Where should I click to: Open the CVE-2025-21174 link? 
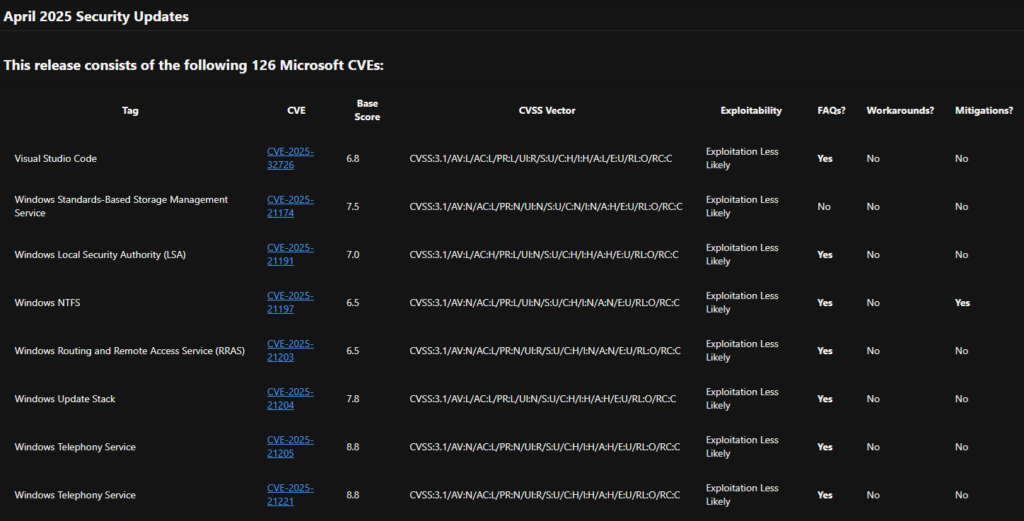tap(290, 206)
